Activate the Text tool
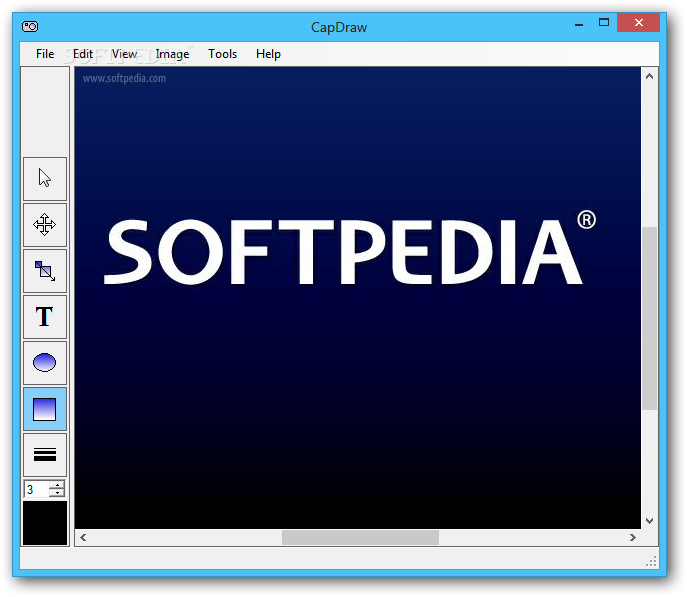The width and height of the screenshot is (687, 597). click(x=45, y=317)
